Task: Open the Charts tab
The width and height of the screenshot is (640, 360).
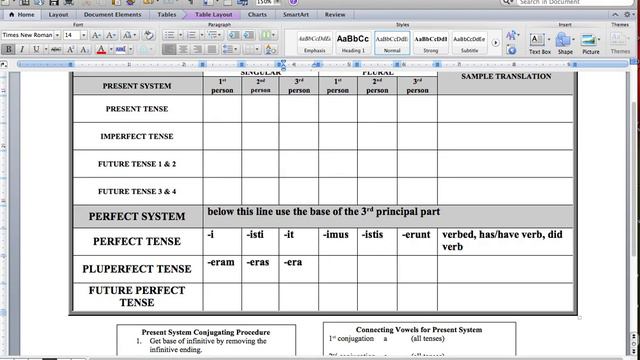Action: coord(257,14)
